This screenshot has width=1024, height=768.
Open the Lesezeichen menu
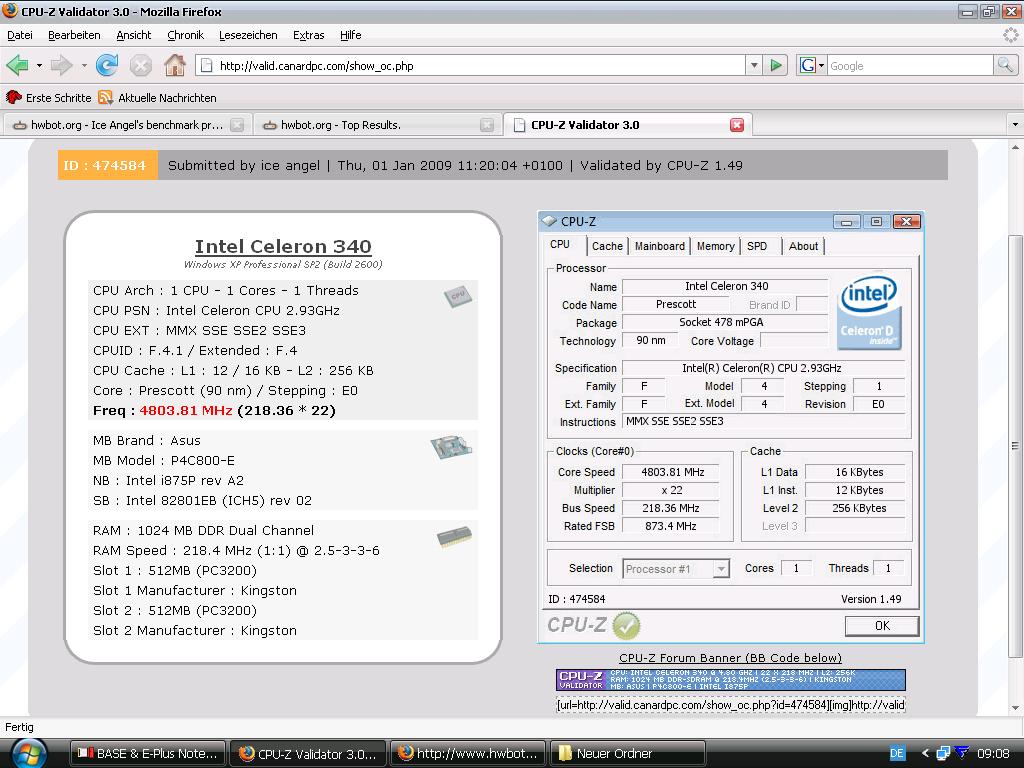[x=248, y=35]
